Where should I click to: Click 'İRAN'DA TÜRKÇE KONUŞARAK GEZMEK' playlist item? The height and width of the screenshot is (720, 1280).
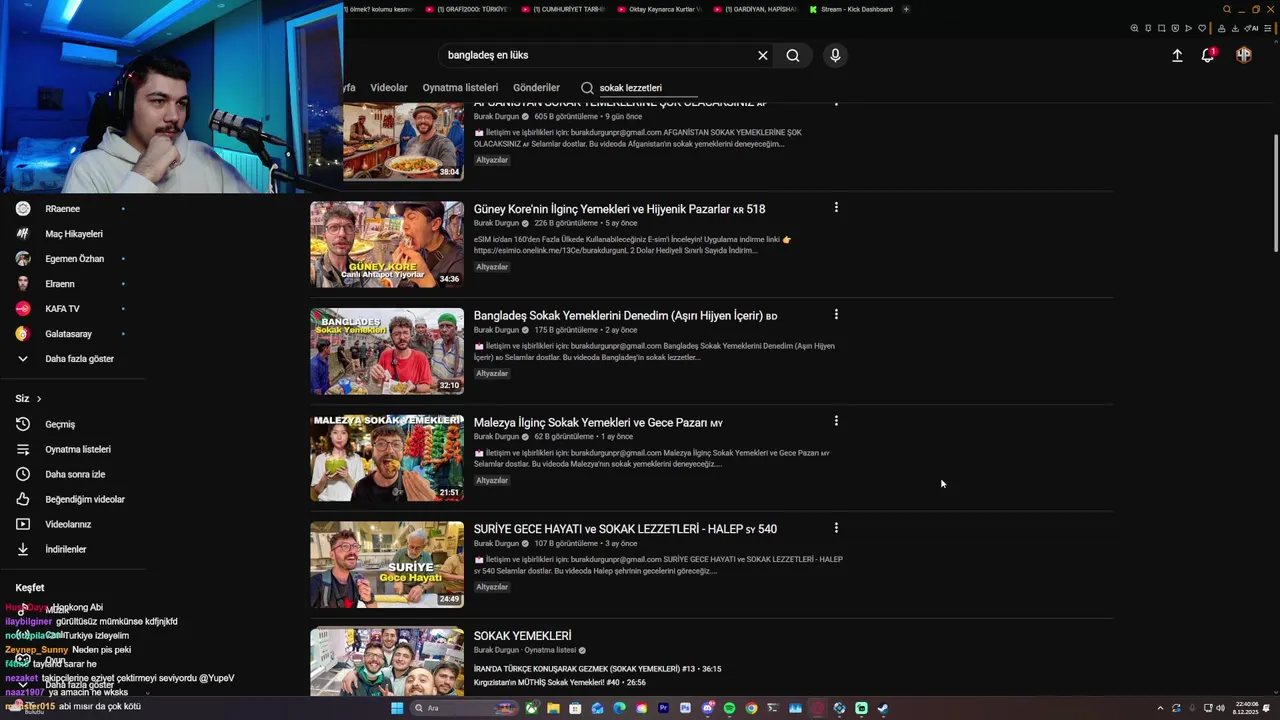point(597,669)
